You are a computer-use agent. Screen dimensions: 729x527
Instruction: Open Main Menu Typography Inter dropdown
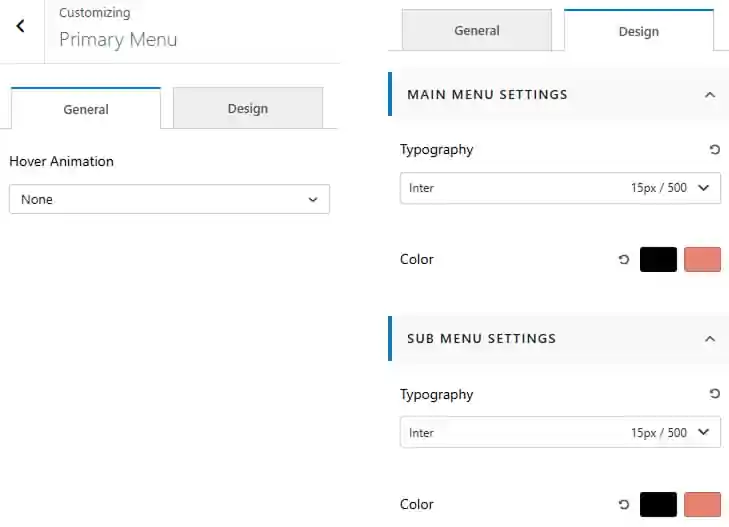[x=560, y=188]
